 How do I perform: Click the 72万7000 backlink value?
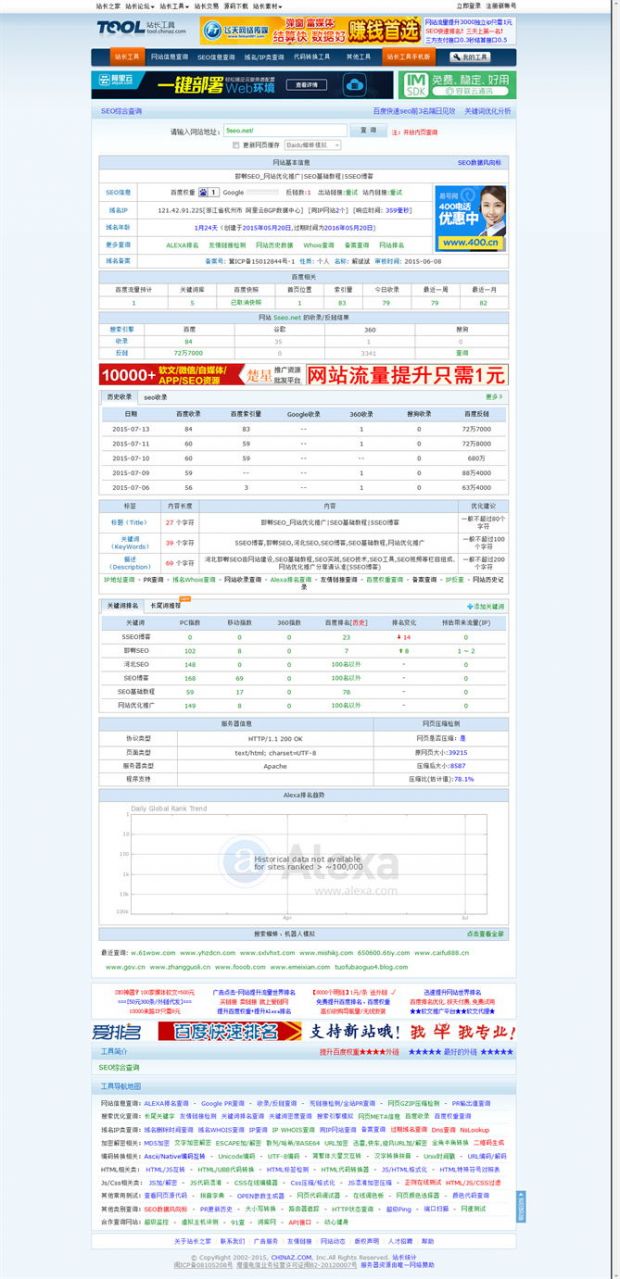click(x=188, y=353)
